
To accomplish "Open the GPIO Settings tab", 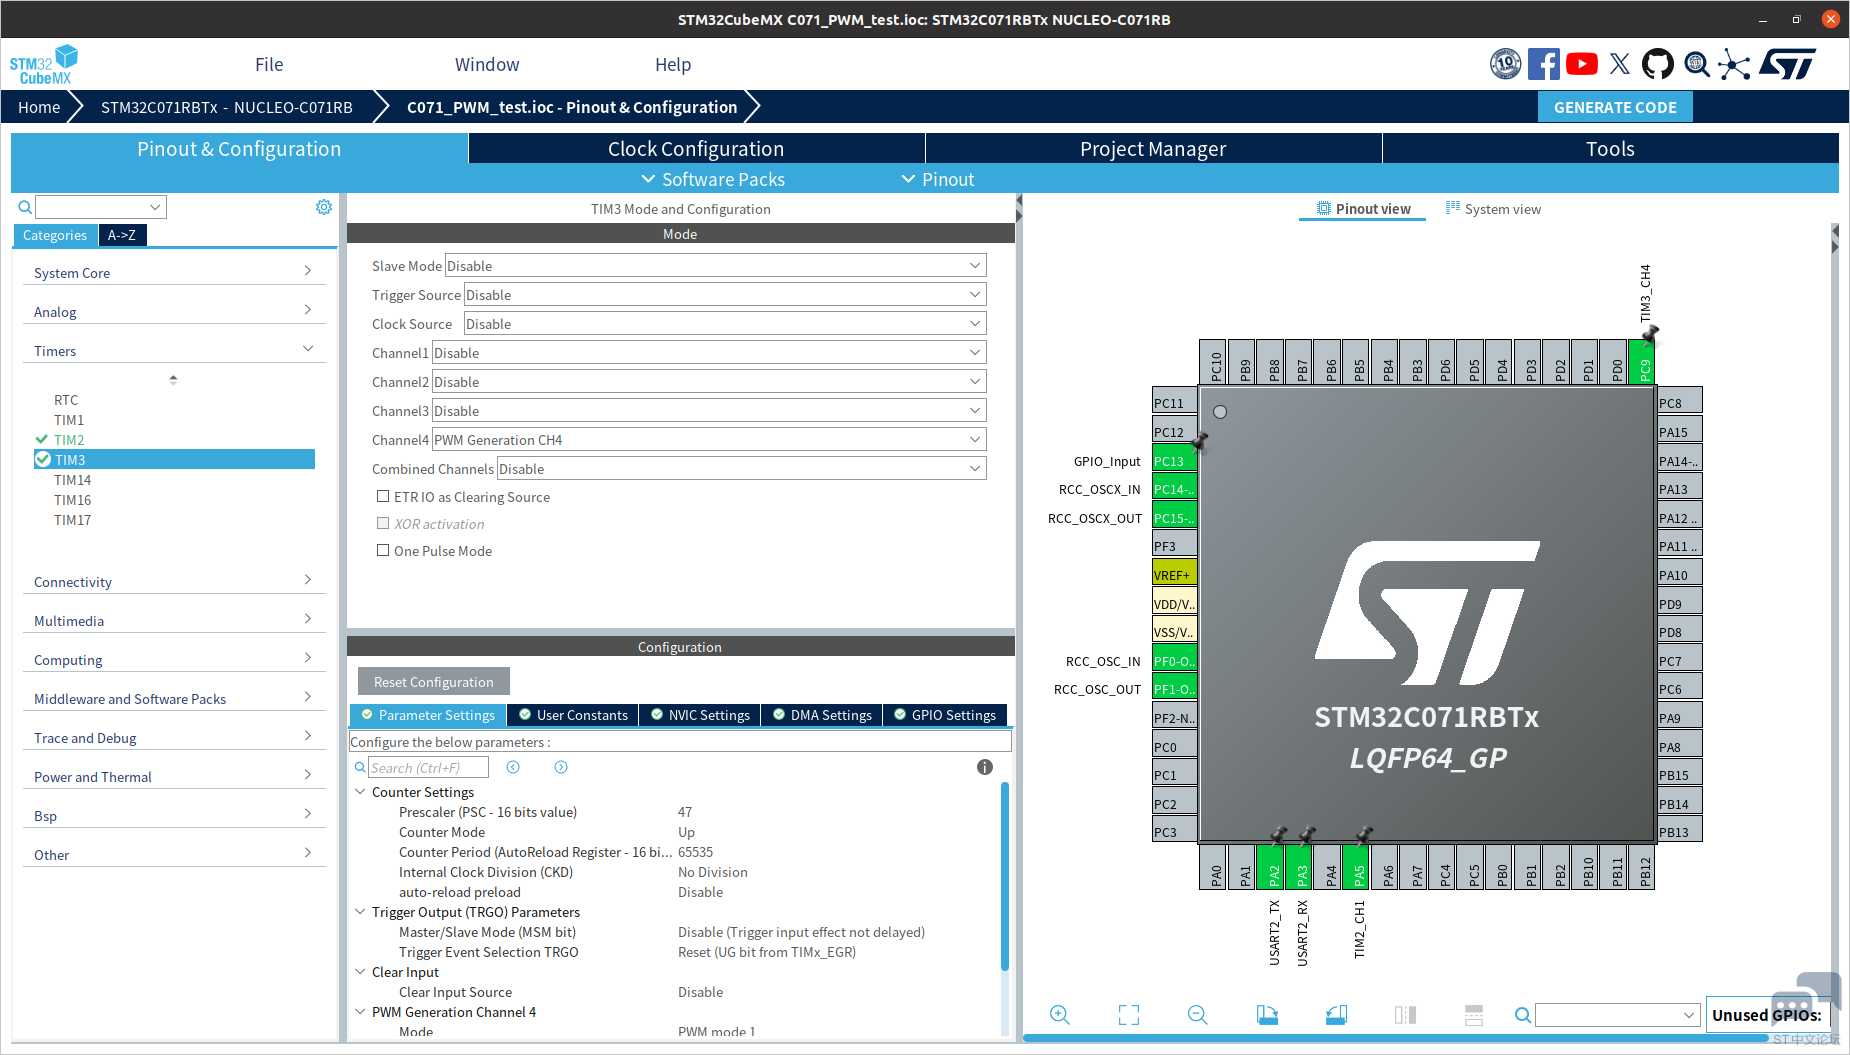I will point(945,714).
